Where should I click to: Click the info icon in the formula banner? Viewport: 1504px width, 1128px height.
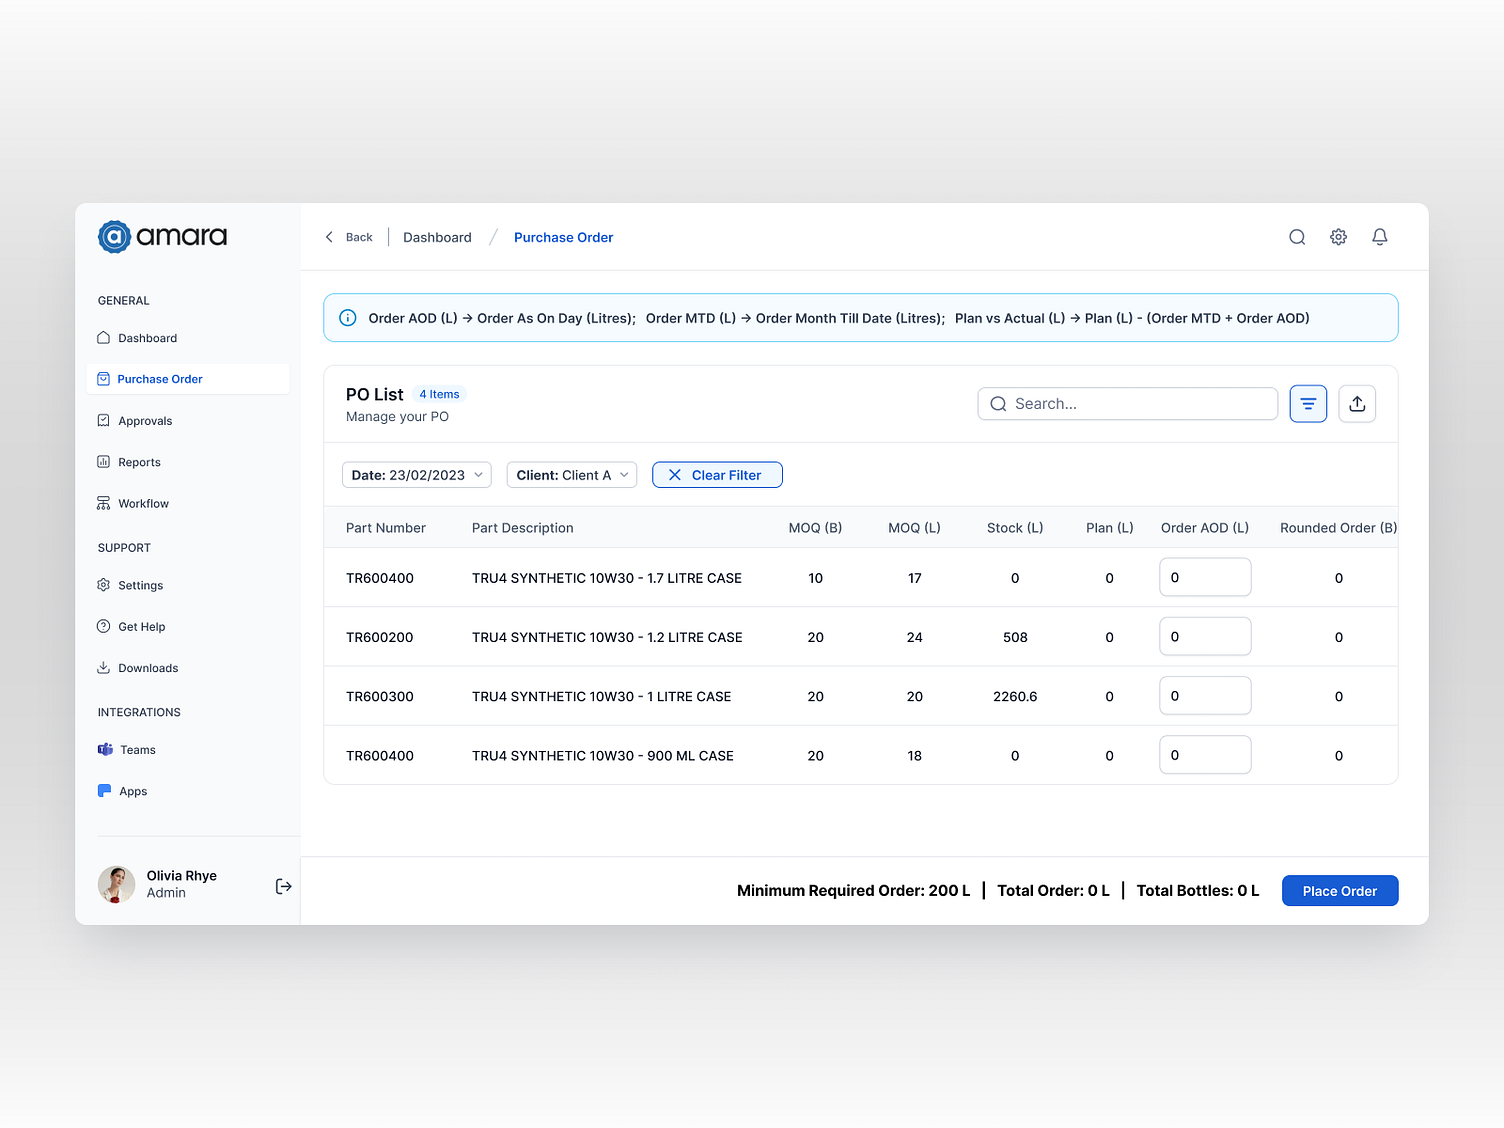click(x=347, y=317)
